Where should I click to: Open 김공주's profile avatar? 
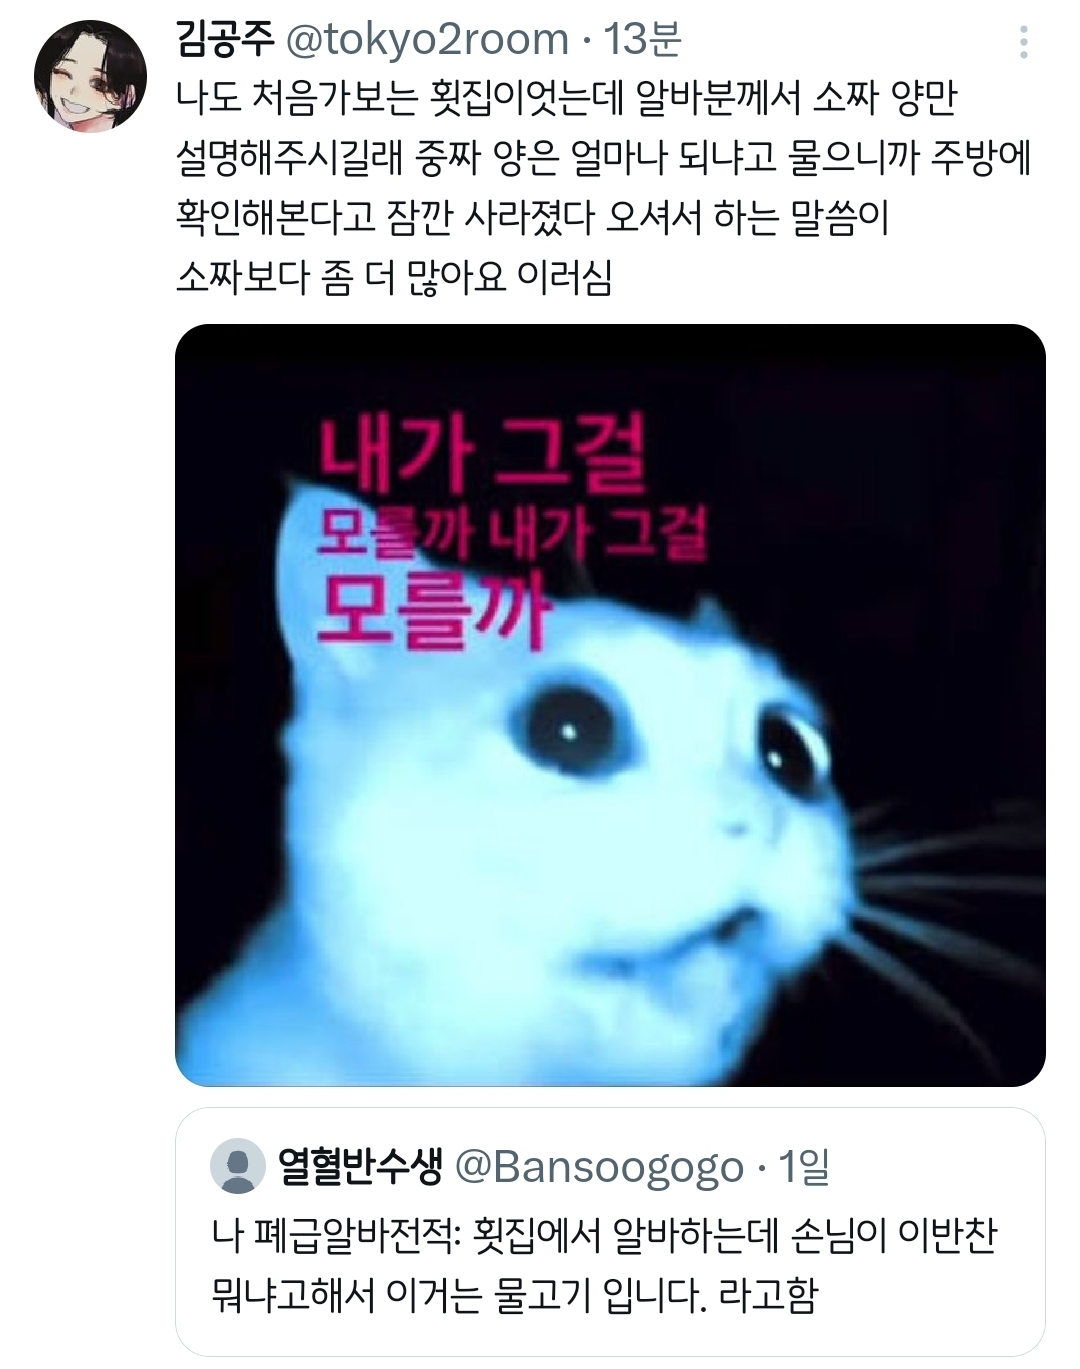[90, 76]
